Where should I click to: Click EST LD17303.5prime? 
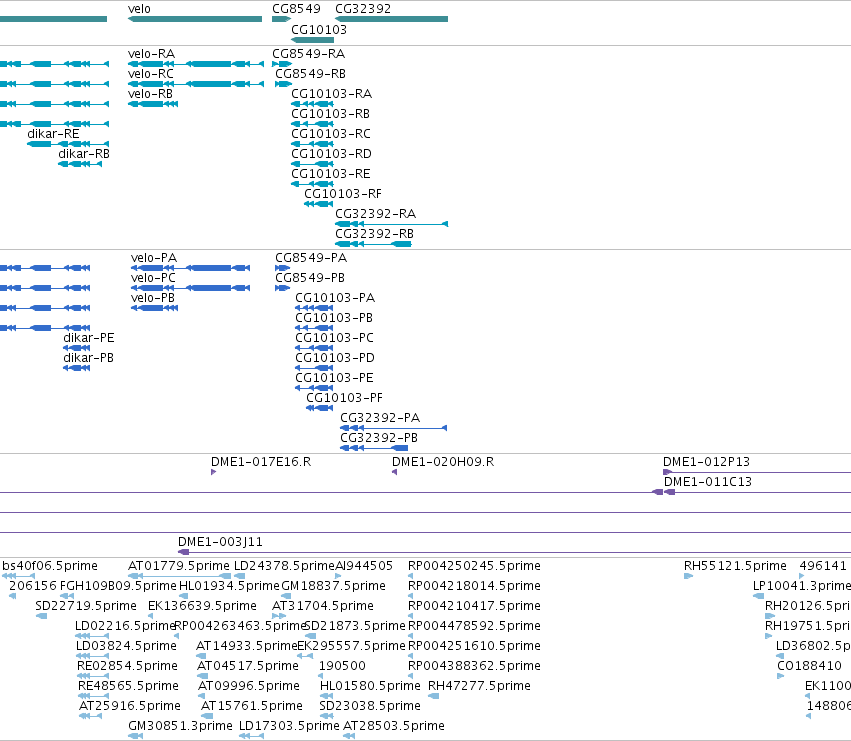click(251, 737)
